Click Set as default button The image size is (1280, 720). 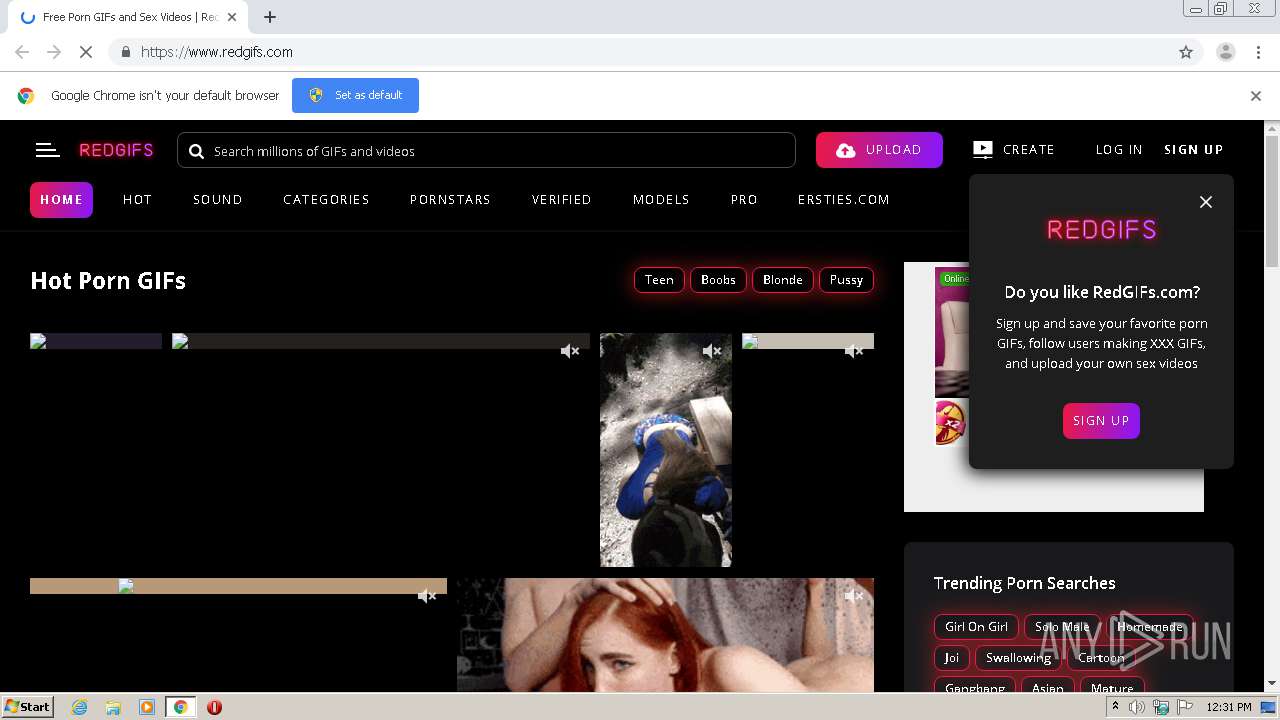[x=355, y=95]
